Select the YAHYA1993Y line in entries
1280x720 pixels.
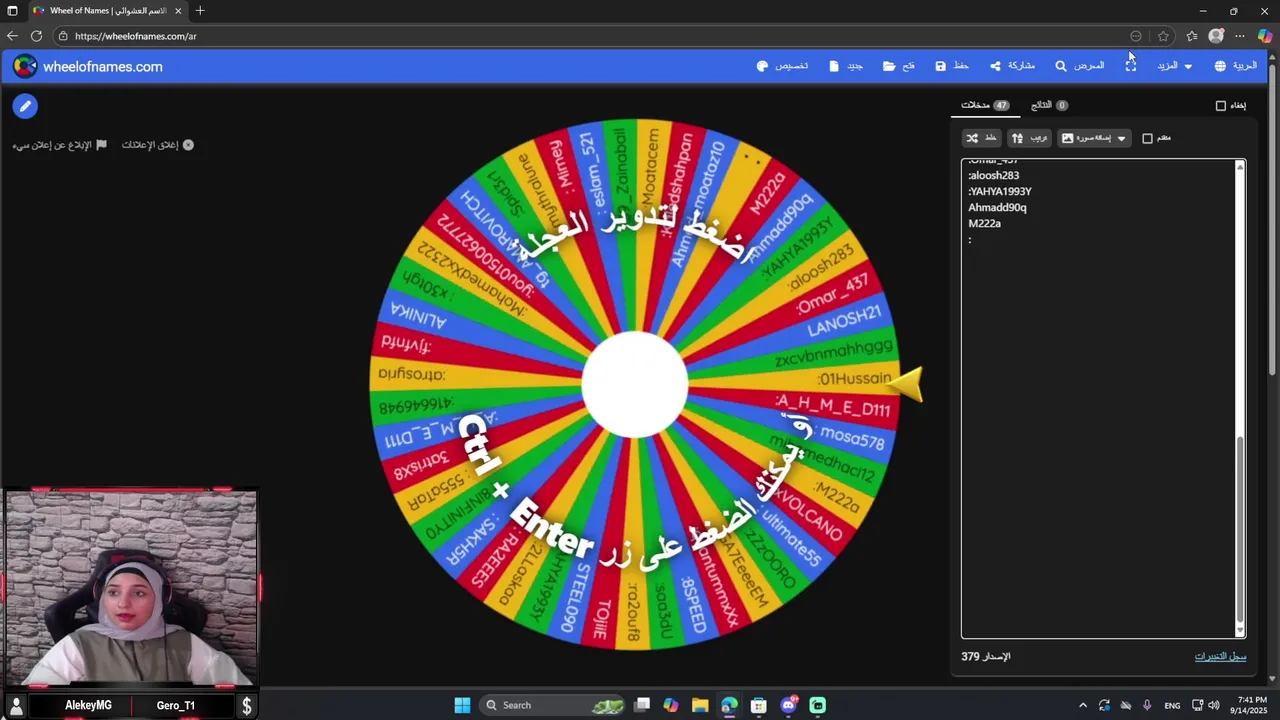999,191
